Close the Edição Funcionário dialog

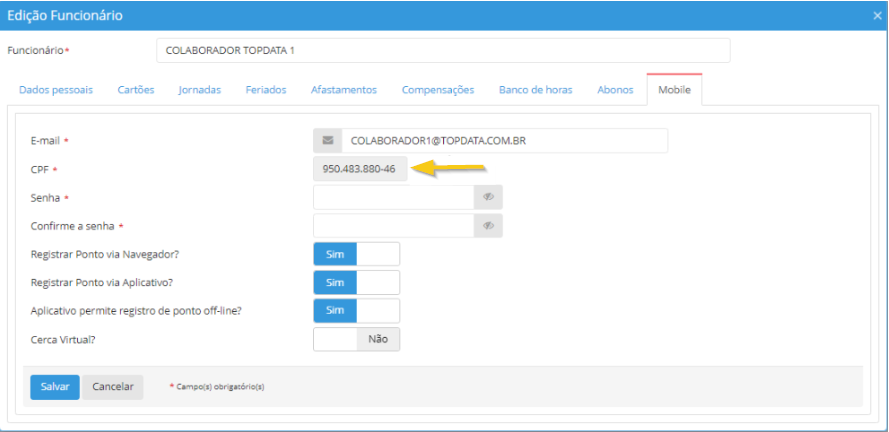pyautogui.click(x=877, y=15)
